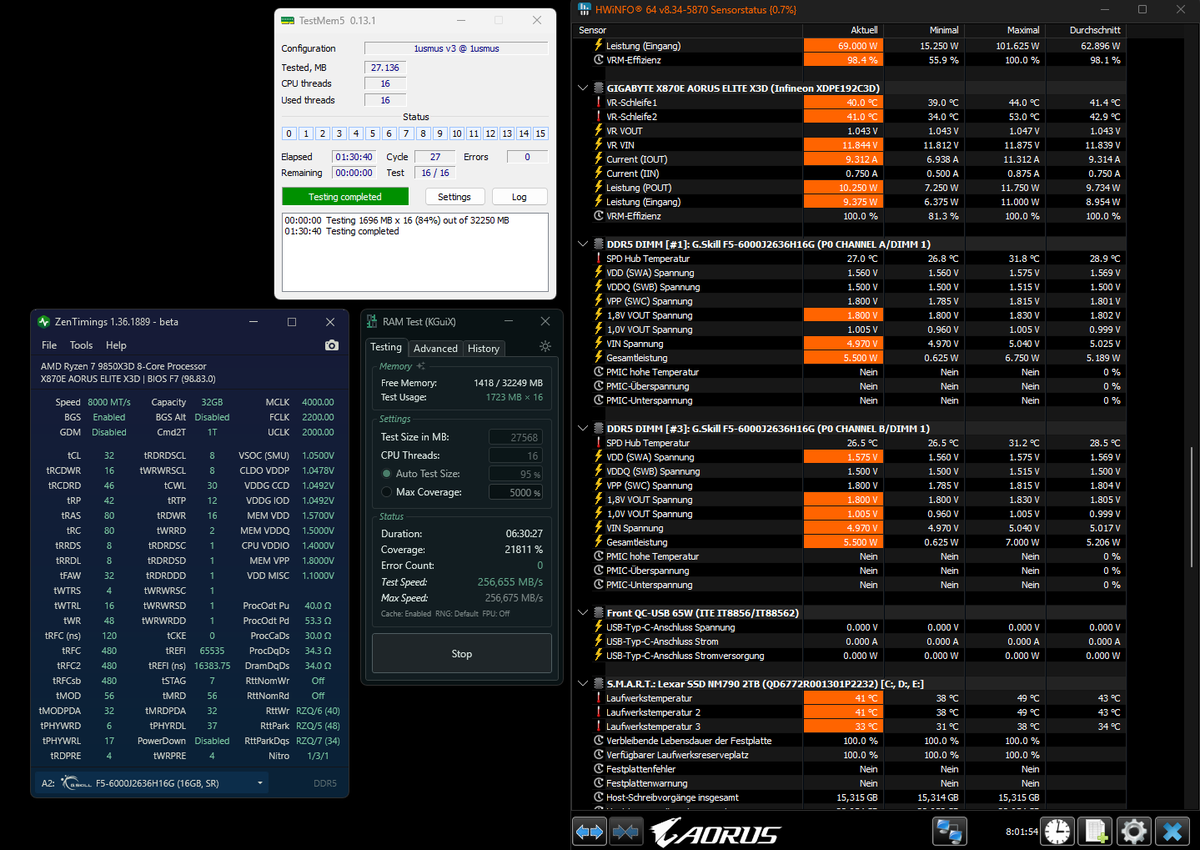The width and height of the screenshot is (1200, 850).
Task: Click icon beside PMIC hohe Temperatur under DIMM [#3]
Action: click(599, 556)
